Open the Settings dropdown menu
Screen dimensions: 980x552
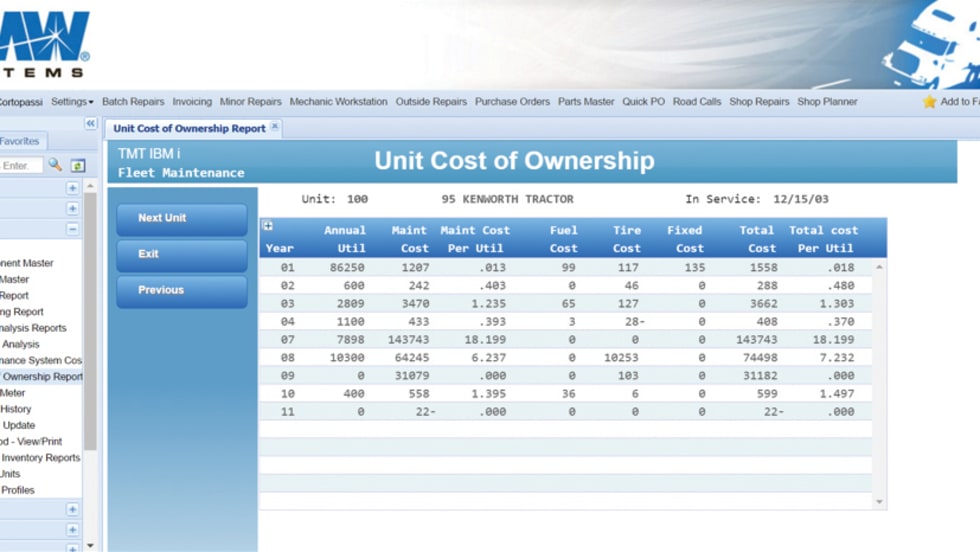pos(72,102)
